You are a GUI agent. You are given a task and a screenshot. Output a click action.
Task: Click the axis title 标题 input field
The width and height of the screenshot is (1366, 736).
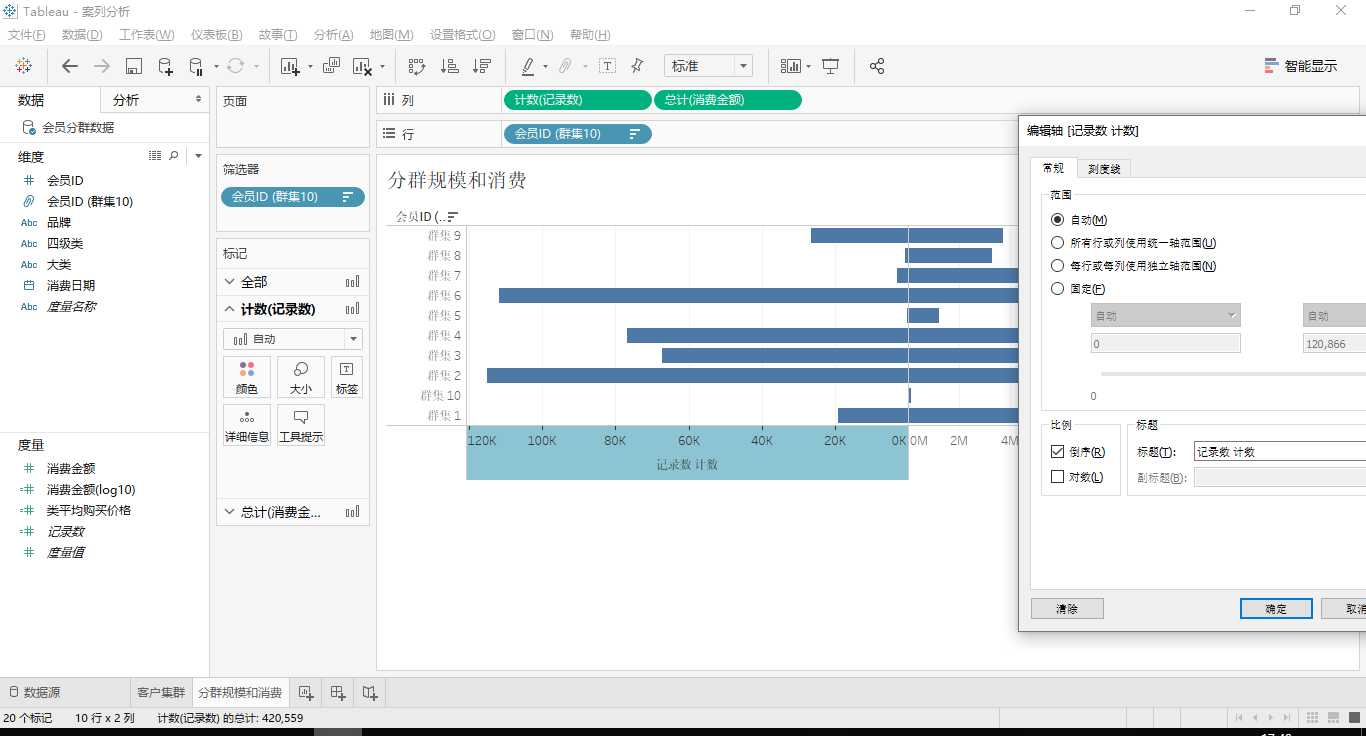1279,452
